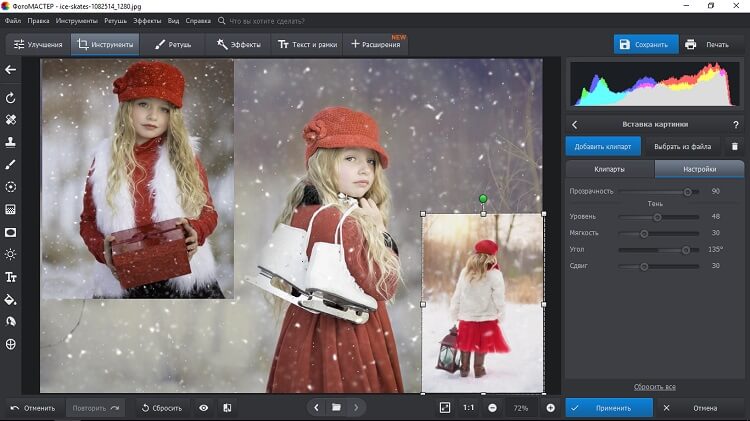Toggle fit-to-screen view mode
The width and height of the screenshot is (750, 421).
point(445,408)
